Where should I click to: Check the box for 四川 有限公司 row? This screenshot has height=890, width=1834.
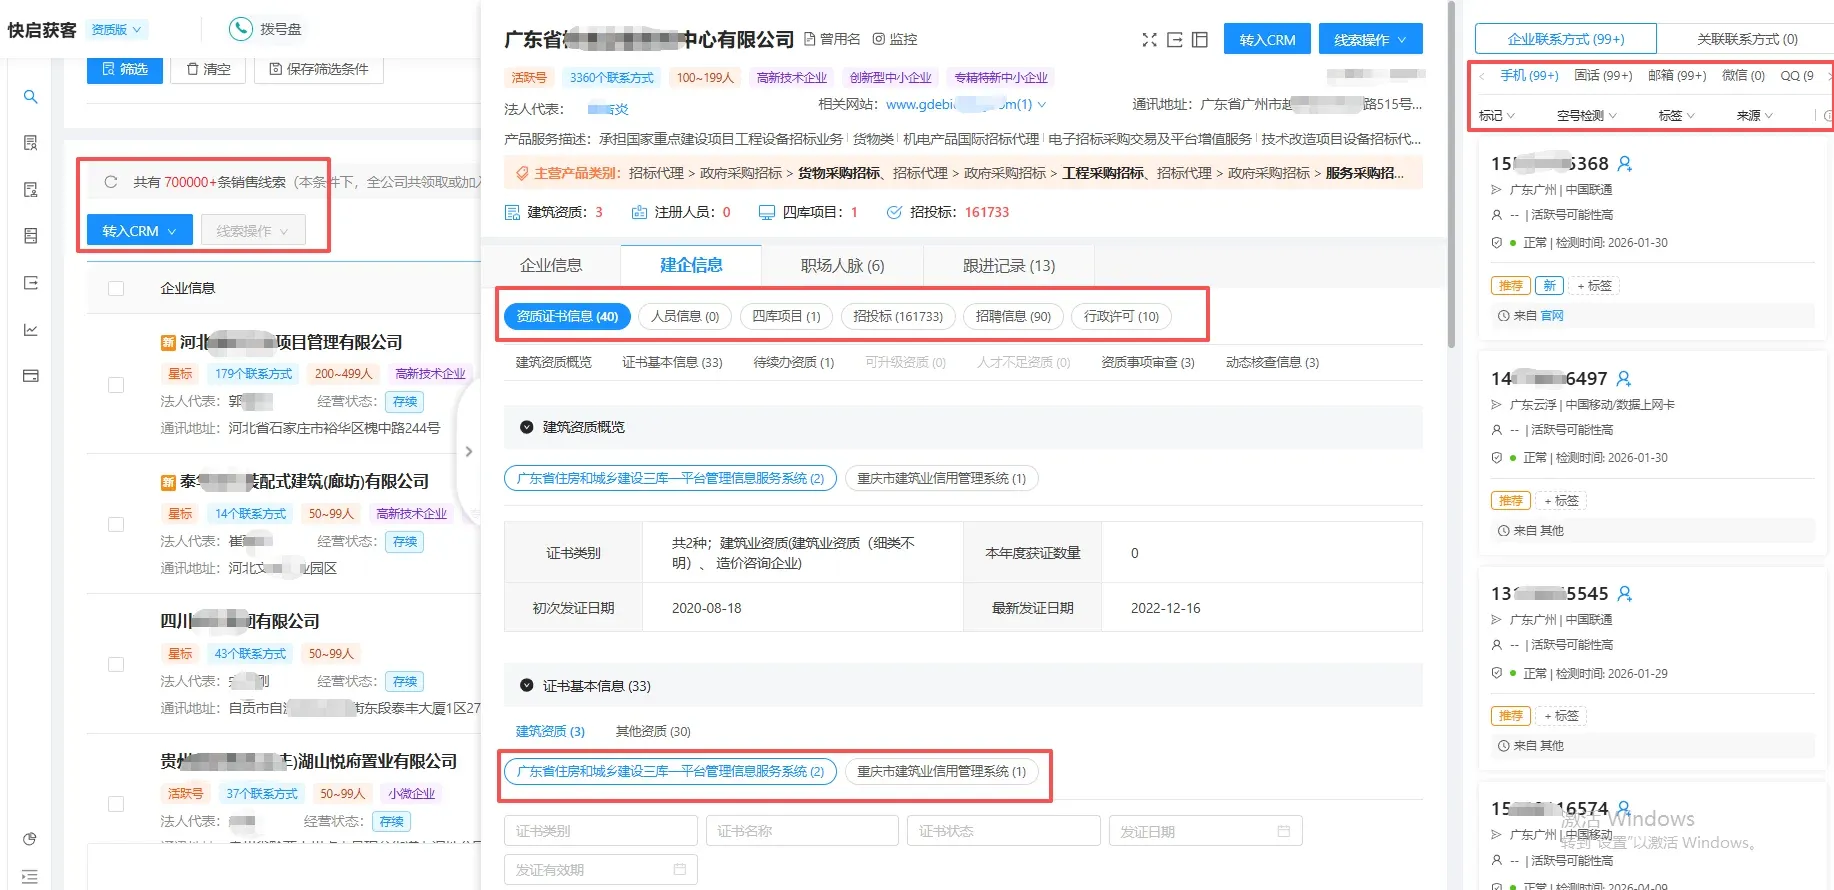[x=116, y=665]
